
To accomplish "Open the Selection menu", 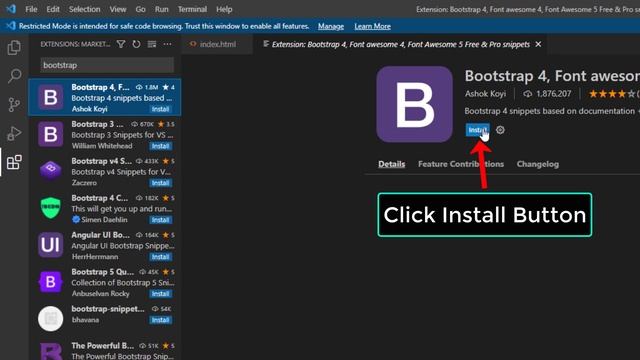I will pyautogui.click(x=84, y=9).
